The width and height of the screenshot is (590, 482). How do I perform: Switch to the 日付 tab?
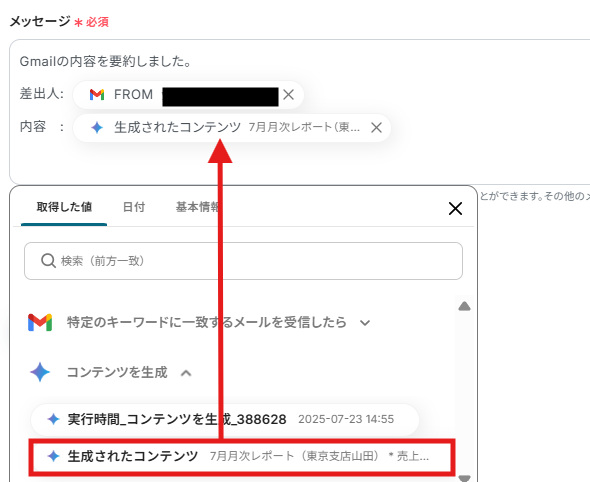[134, 207]
